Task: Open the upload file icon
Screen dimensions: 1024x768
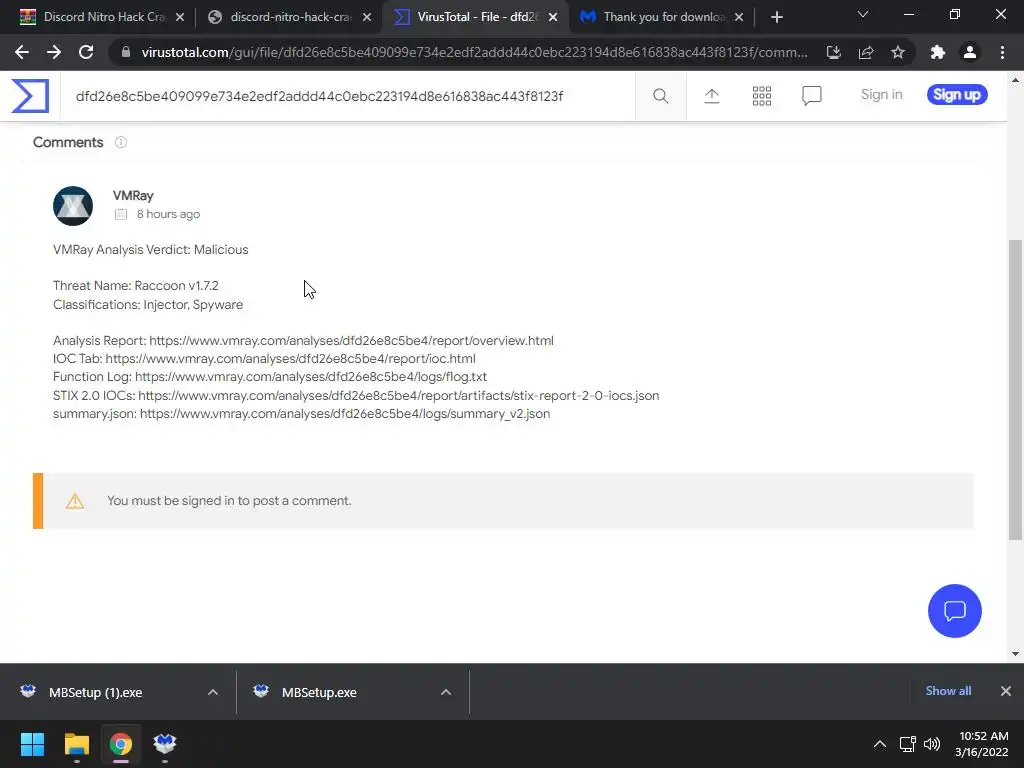Action: click(x=712, y=96)
